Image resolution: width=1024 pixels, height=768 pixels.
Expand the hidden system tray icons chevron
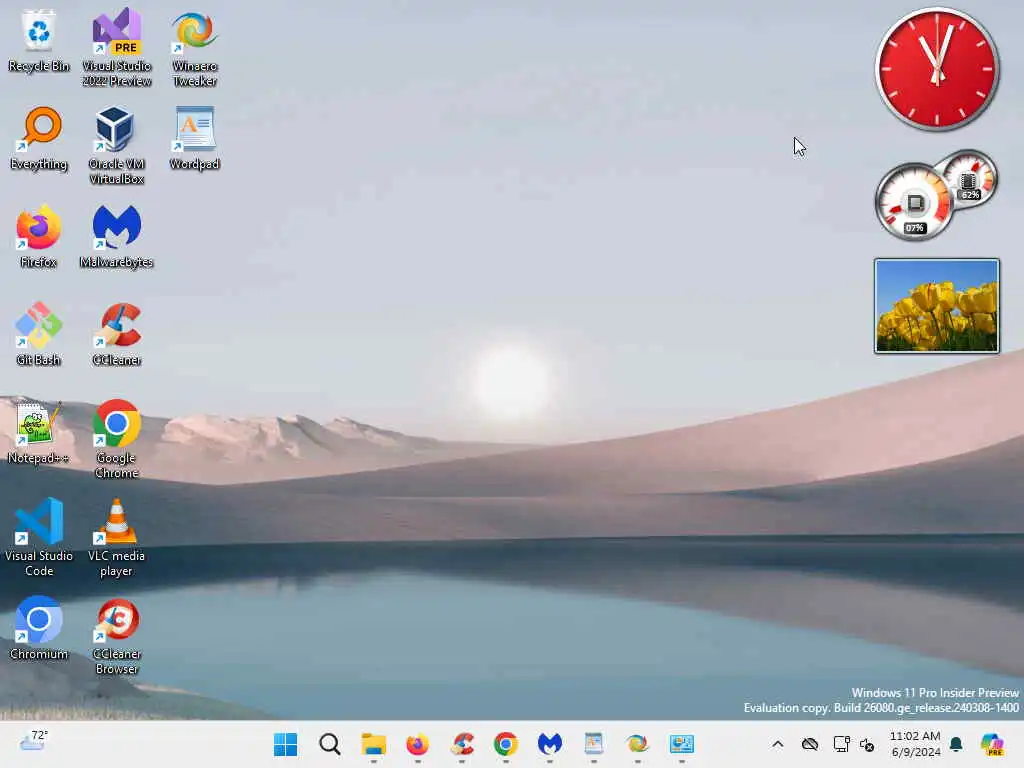click(778, 744)
